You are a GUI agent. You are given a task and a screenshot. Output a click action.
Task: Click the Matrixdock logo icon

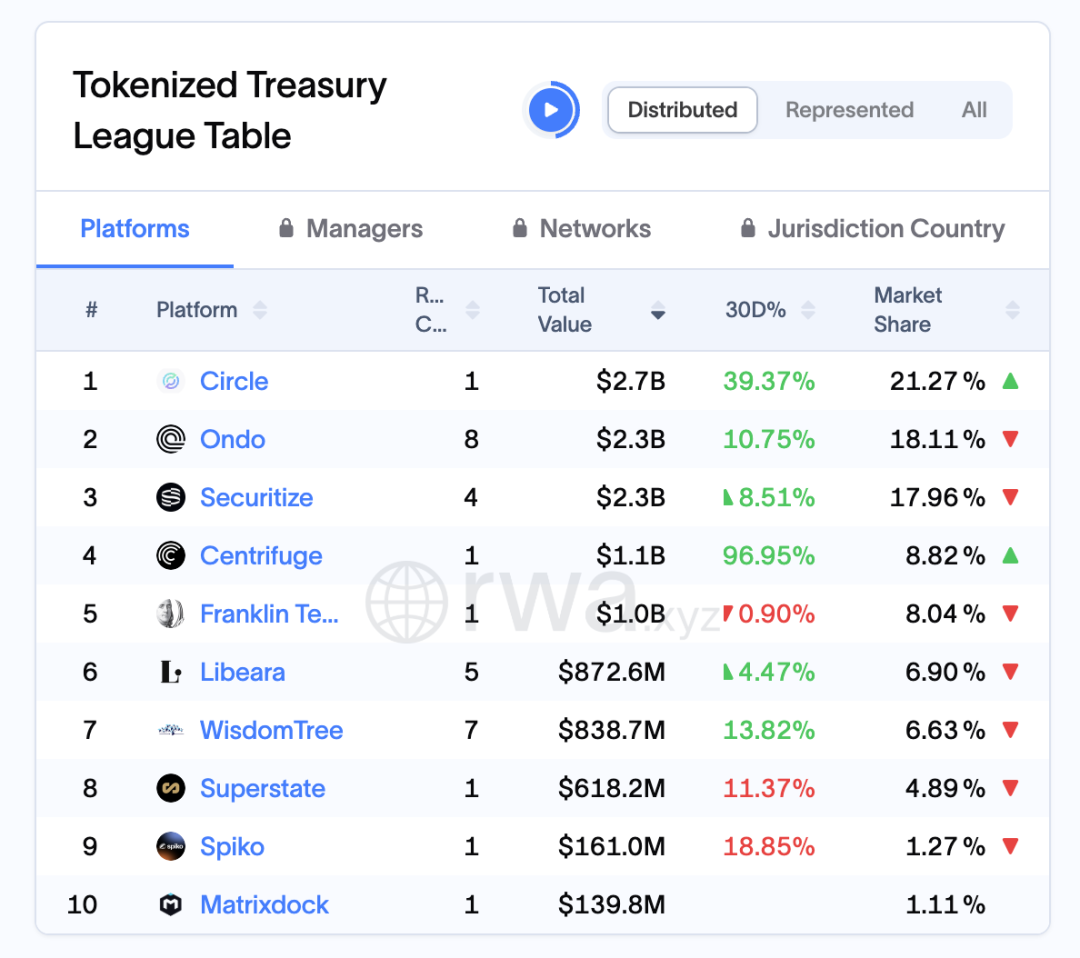click(x=171, y=905)
